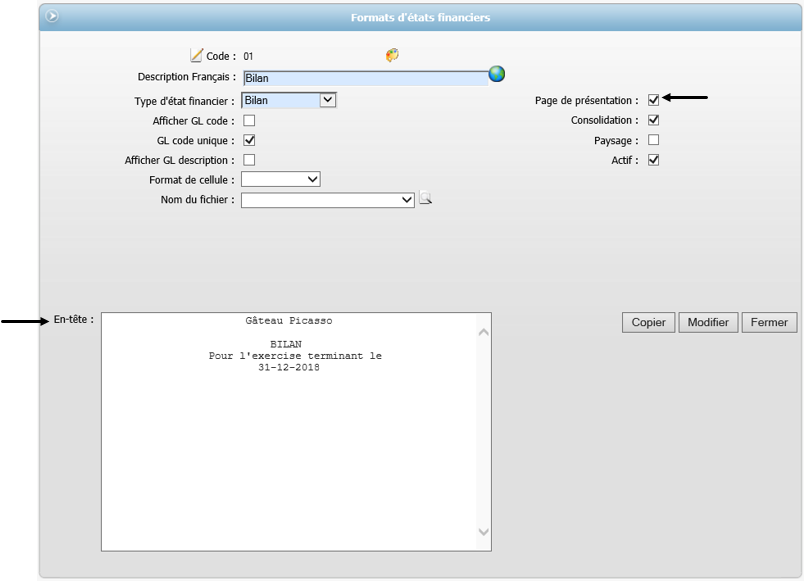Click the round arrow icon in the title bar
Viewport: 804px width, 582px height.
pyautogui.click(x=52, y=17)
